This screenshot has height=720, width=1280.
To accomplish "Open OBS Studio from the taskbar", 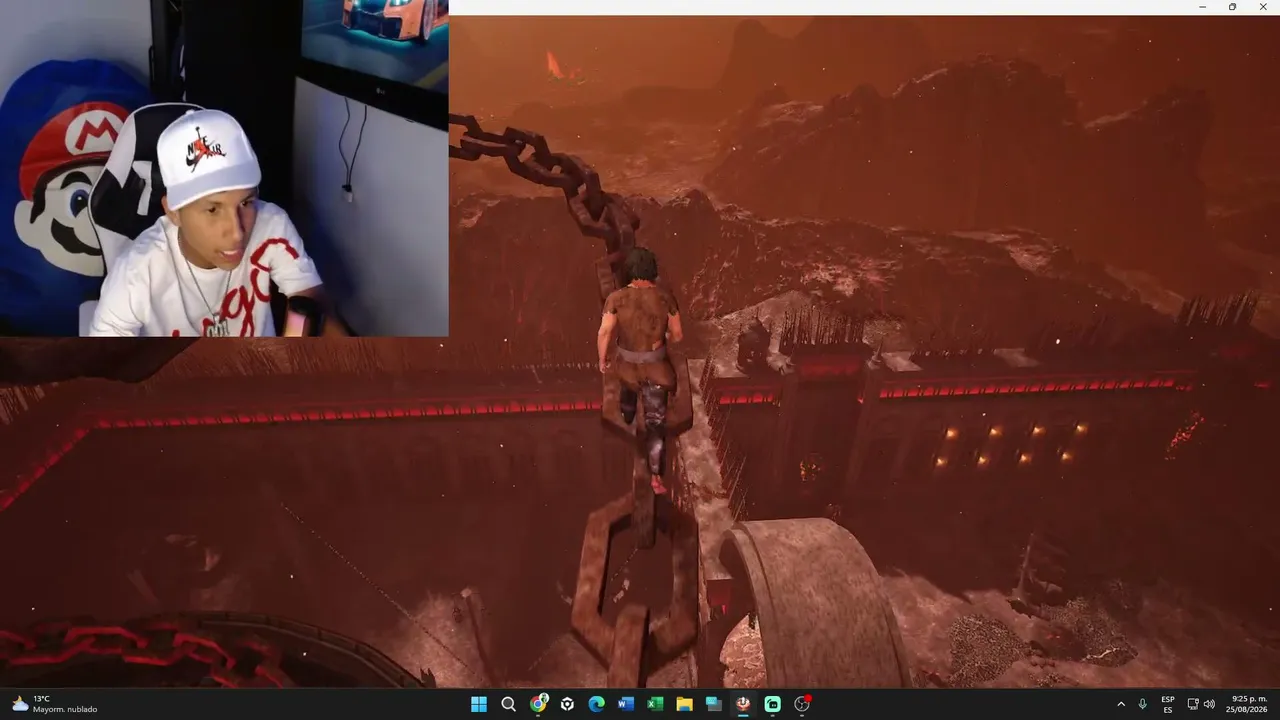I will pos(802,704).
